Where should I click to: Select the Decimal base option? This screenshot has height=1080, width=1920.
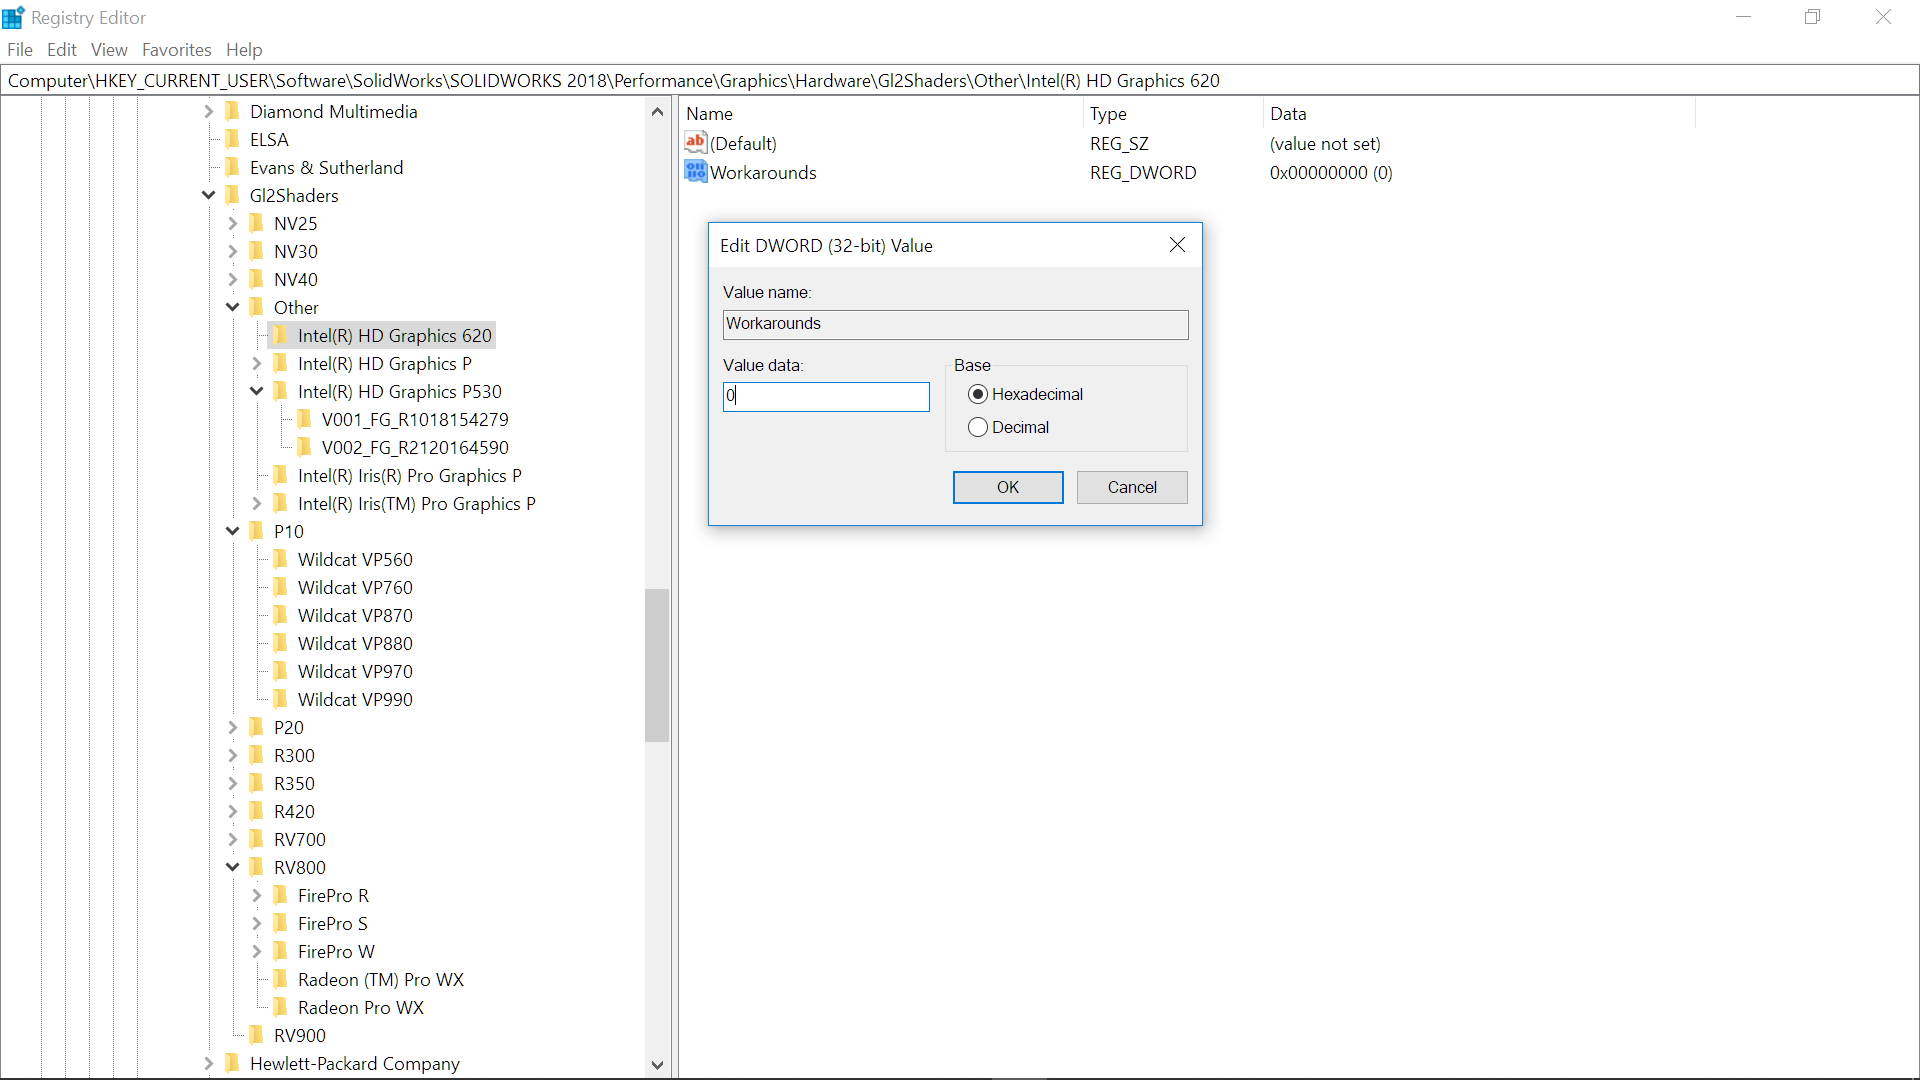[x=978, y=427]
